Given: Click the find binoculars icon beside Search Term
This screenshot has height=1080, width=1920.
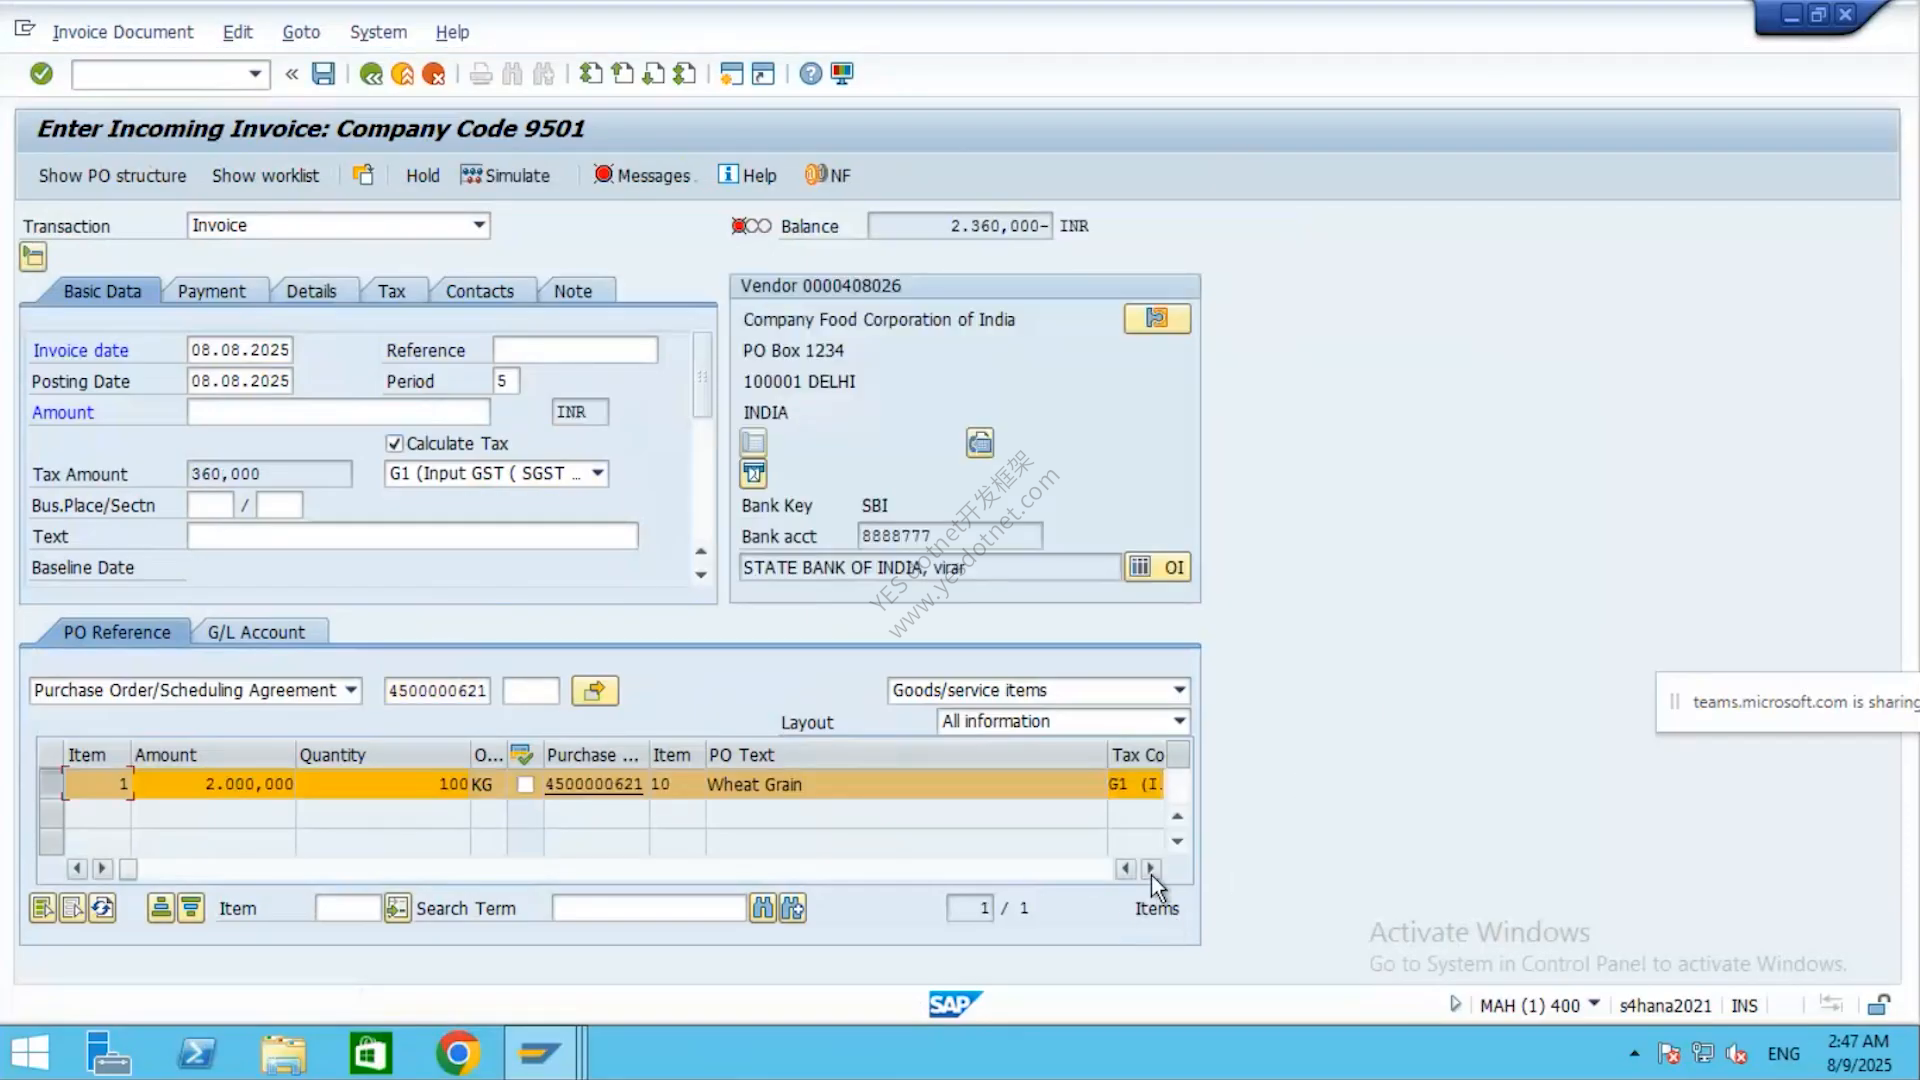Looking at the screenshot, I should (x=763, y=908).
